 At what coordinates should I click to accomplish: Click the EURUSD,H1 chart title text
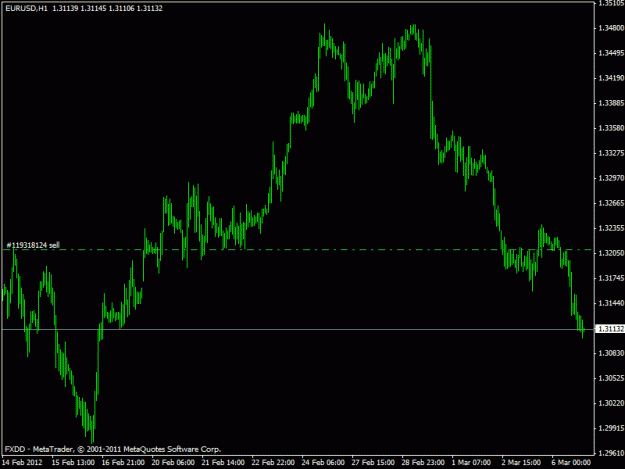tap(26, 8)
